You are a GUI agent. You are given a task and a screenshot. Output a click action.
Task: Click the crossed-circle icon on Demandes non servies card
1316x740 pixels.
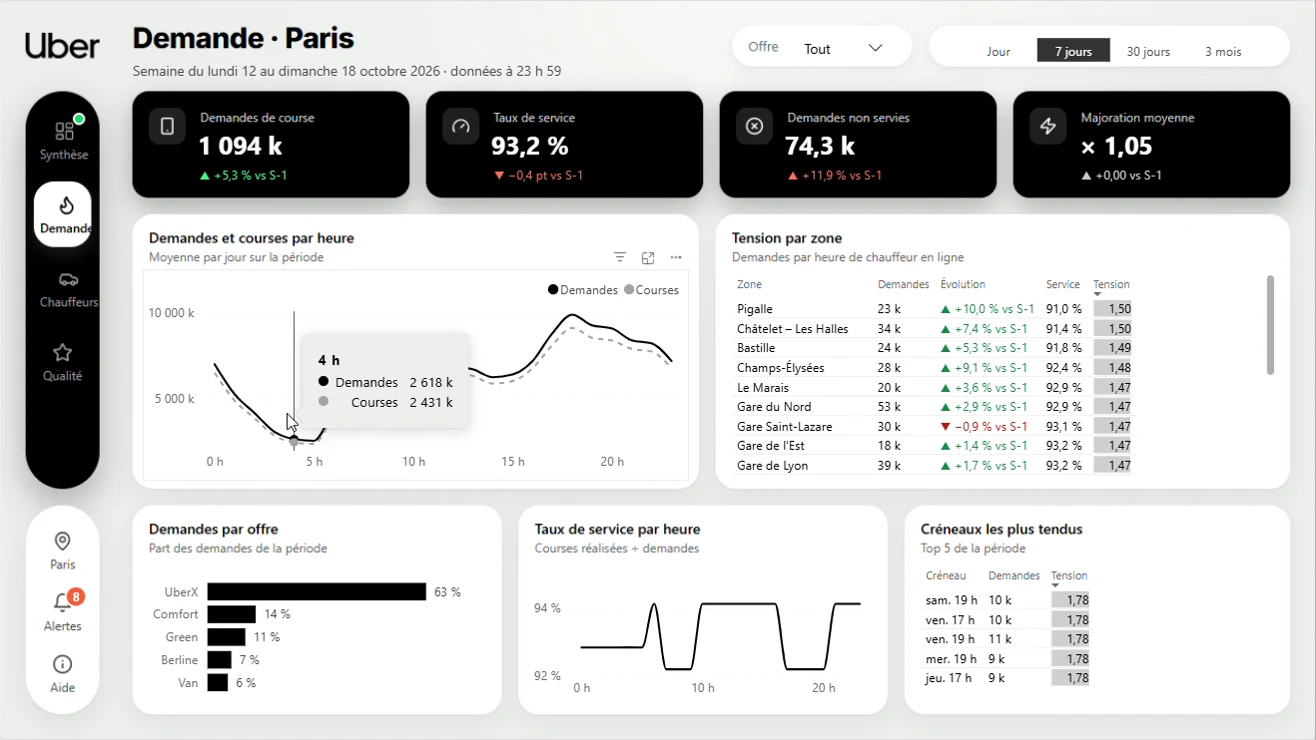(755, 127)
